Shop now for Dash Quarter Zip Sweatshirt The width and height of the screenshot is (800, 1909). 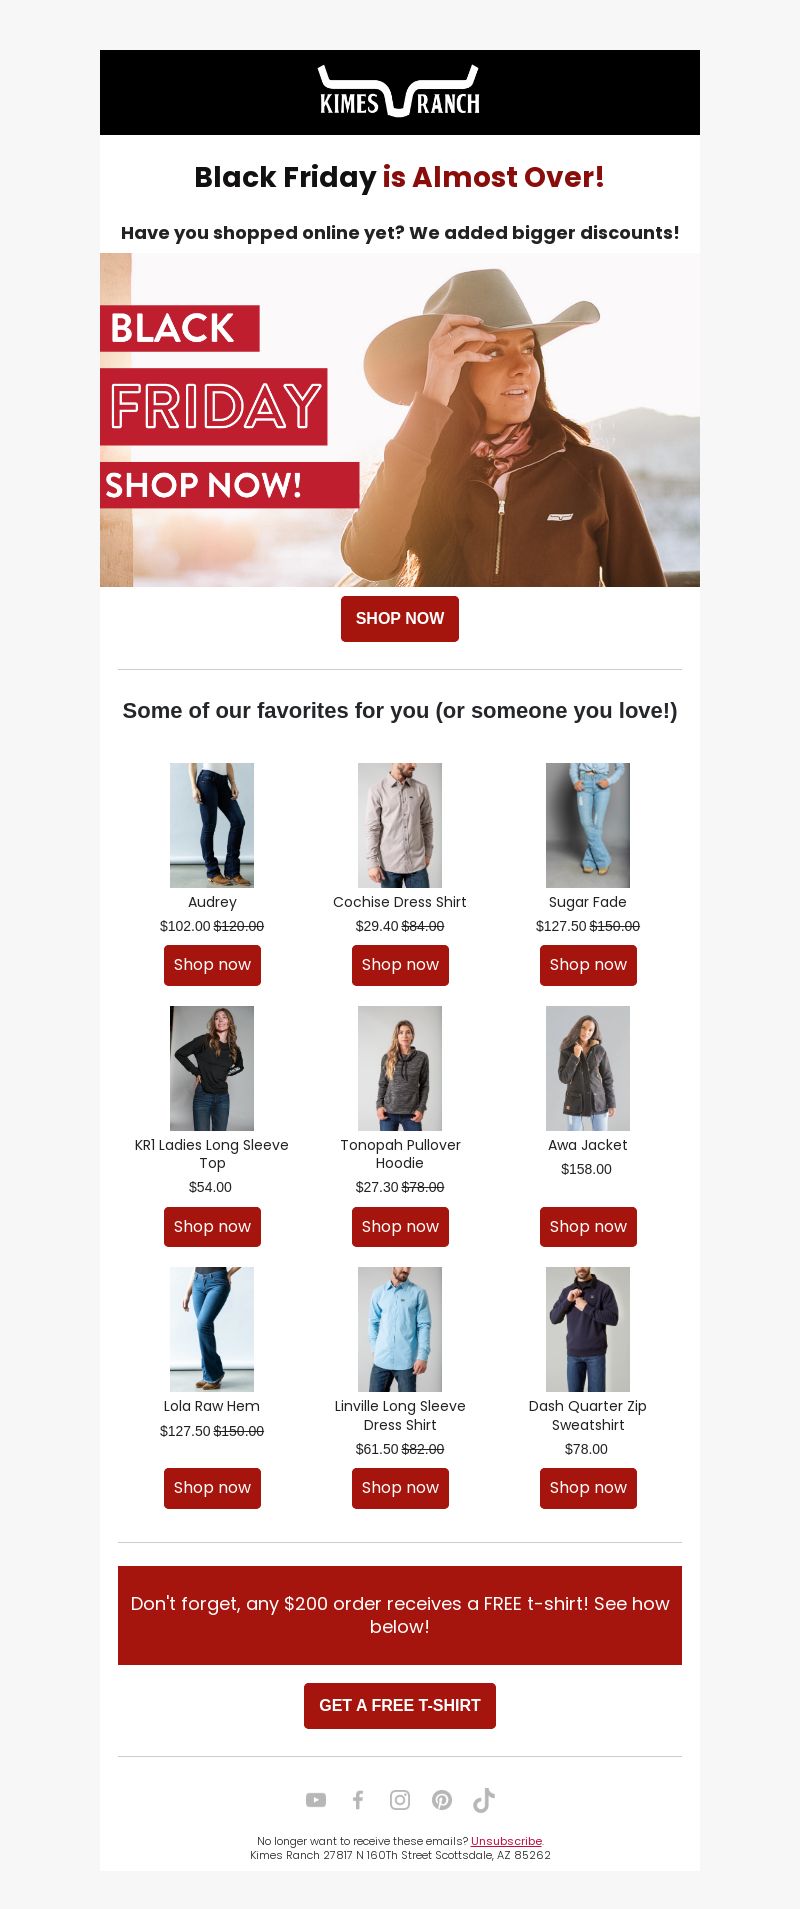pos(588,1488)
